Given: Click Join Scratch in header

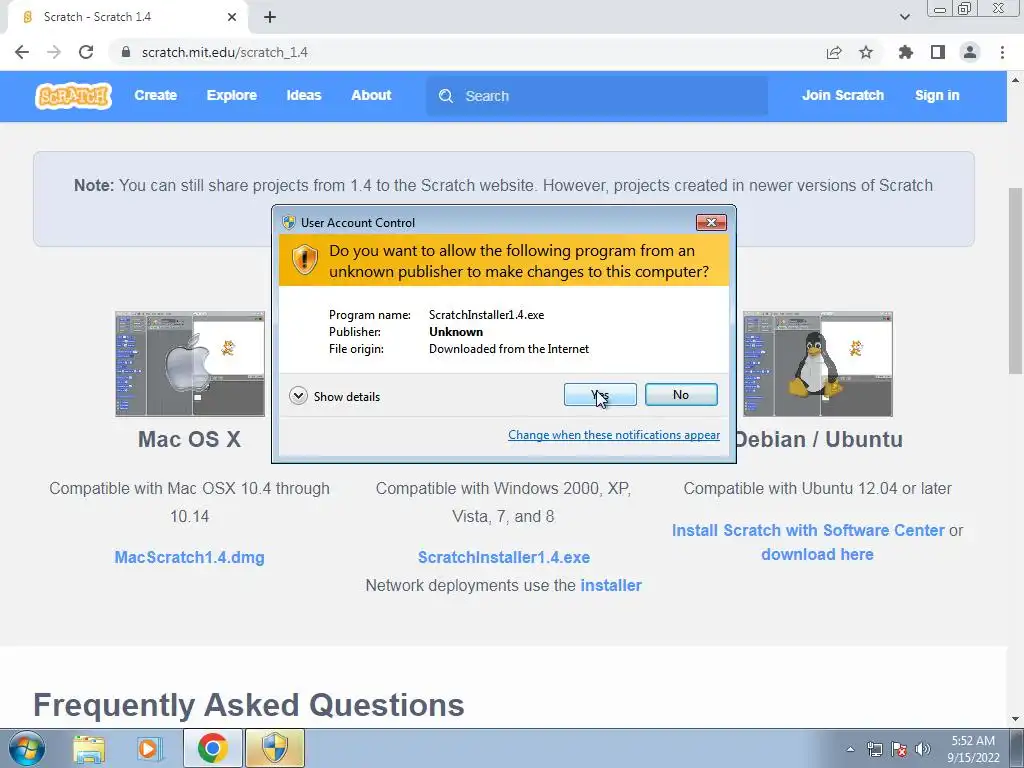Looking at the screenshot, I should pos(843,95).
